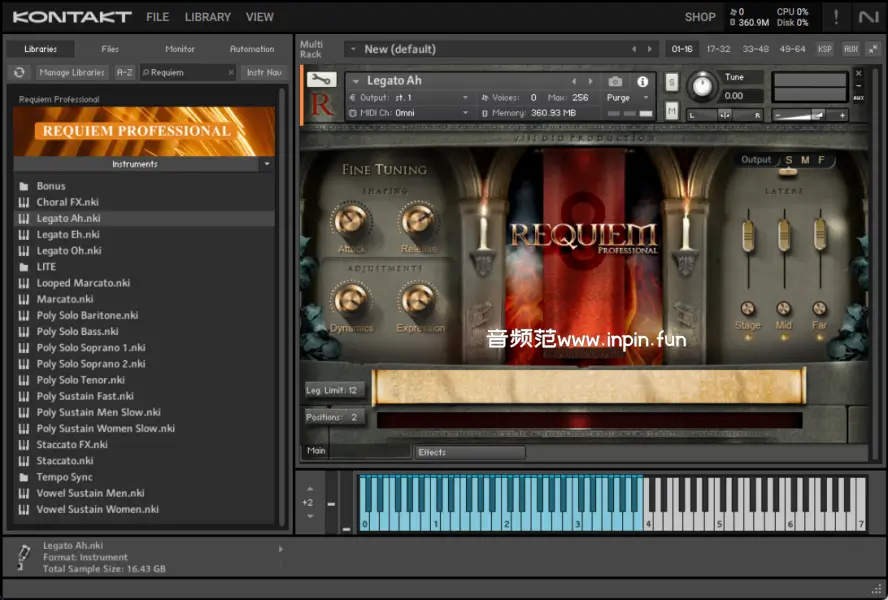The image size is (888, 600).
Task: Switch to the Files browser tab
Action: 110,49
